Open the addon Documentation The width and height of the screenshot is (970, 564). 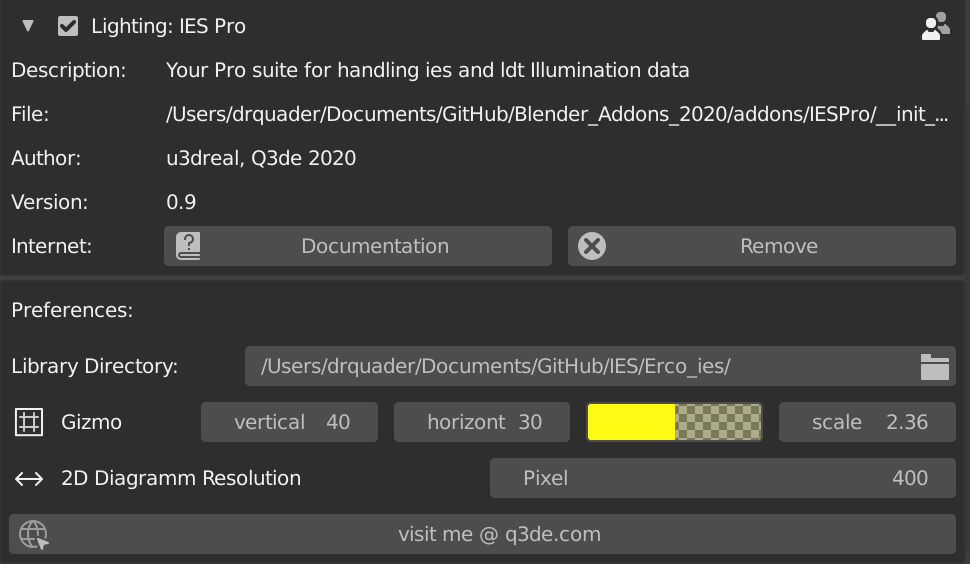[358, 246]
